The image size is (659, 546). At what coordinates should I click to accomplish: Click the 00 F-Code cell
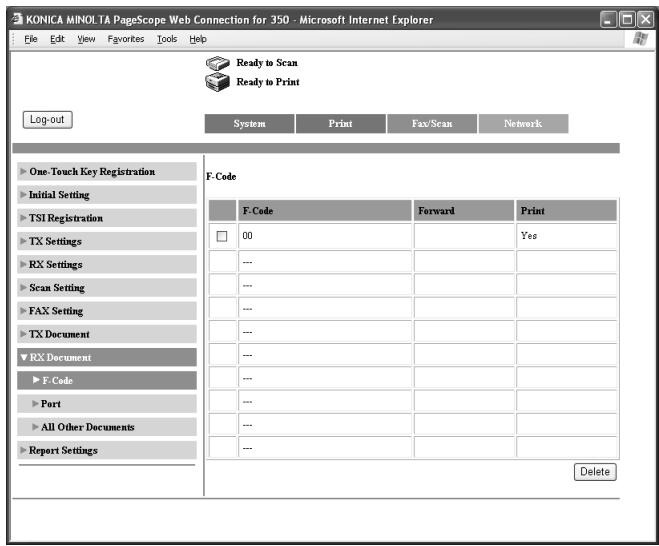tap(325, 236)
